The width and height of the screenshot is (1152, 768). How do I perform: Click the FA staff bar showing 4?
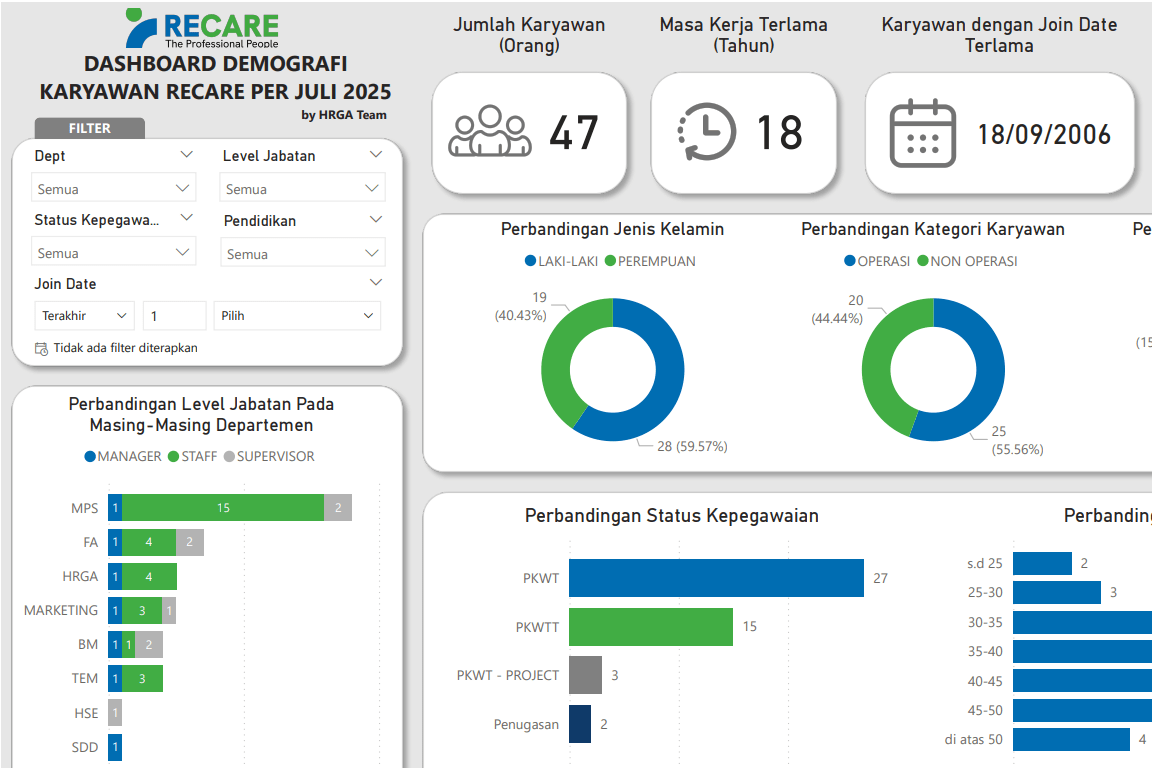pos(148,542)
